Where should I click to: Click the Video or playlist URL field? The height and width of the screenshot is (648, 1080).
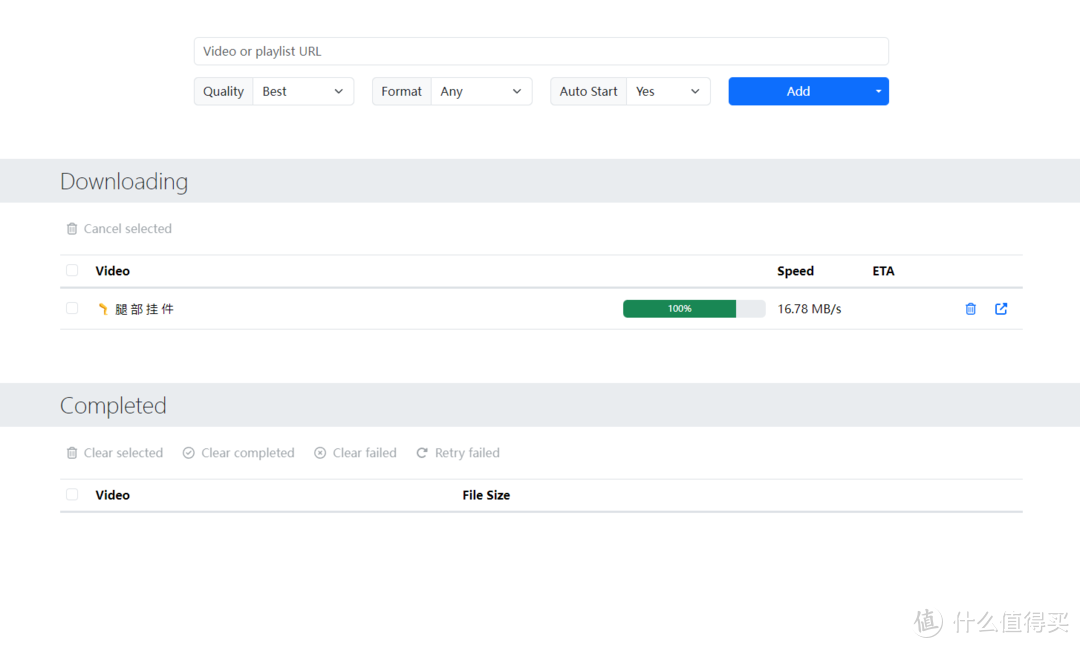point(541,51)
